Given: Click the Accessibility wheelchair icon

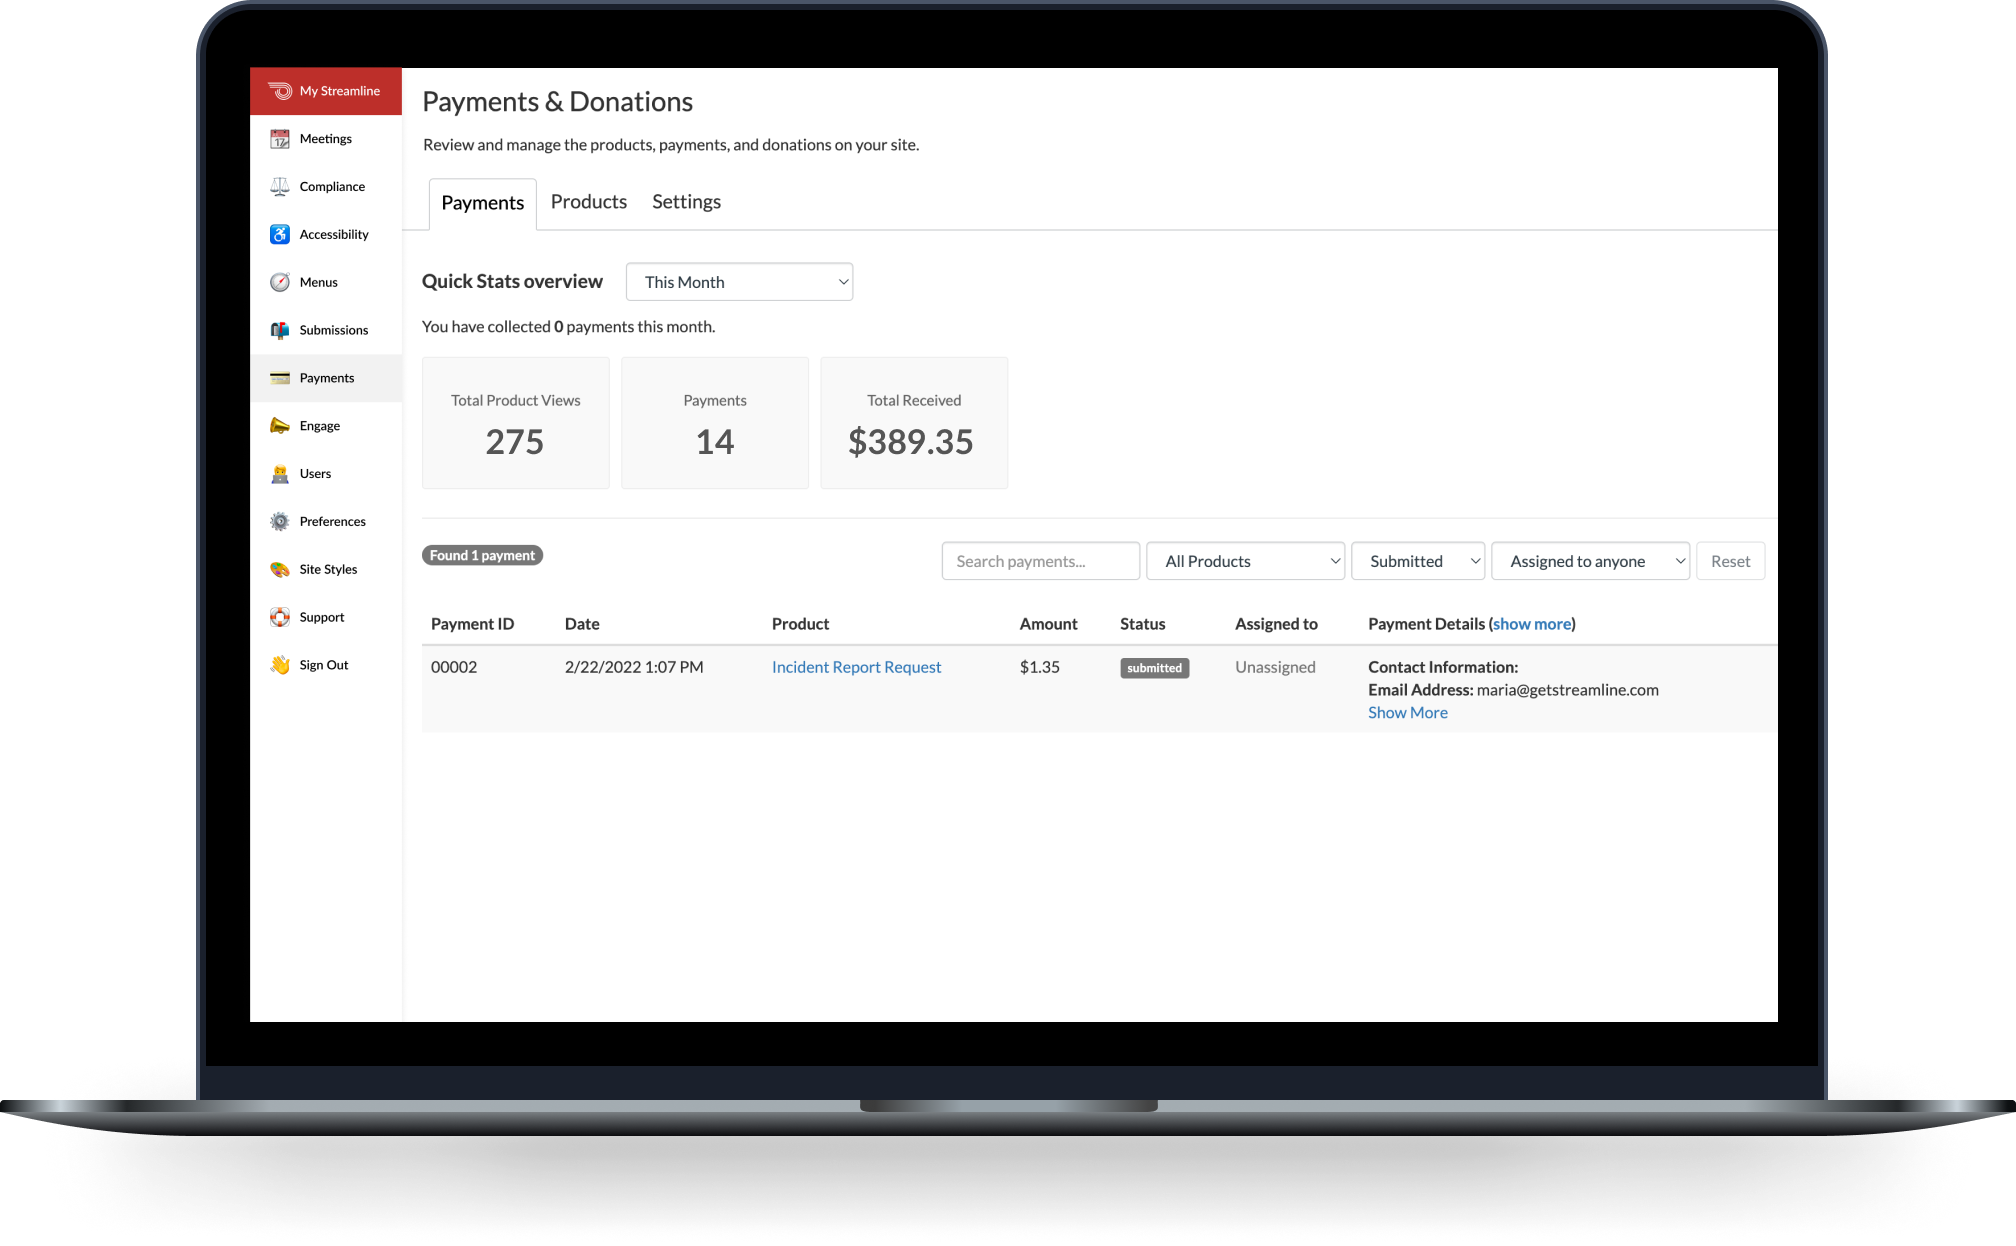Looking at the screenshot, I should [x=280, y=234].
